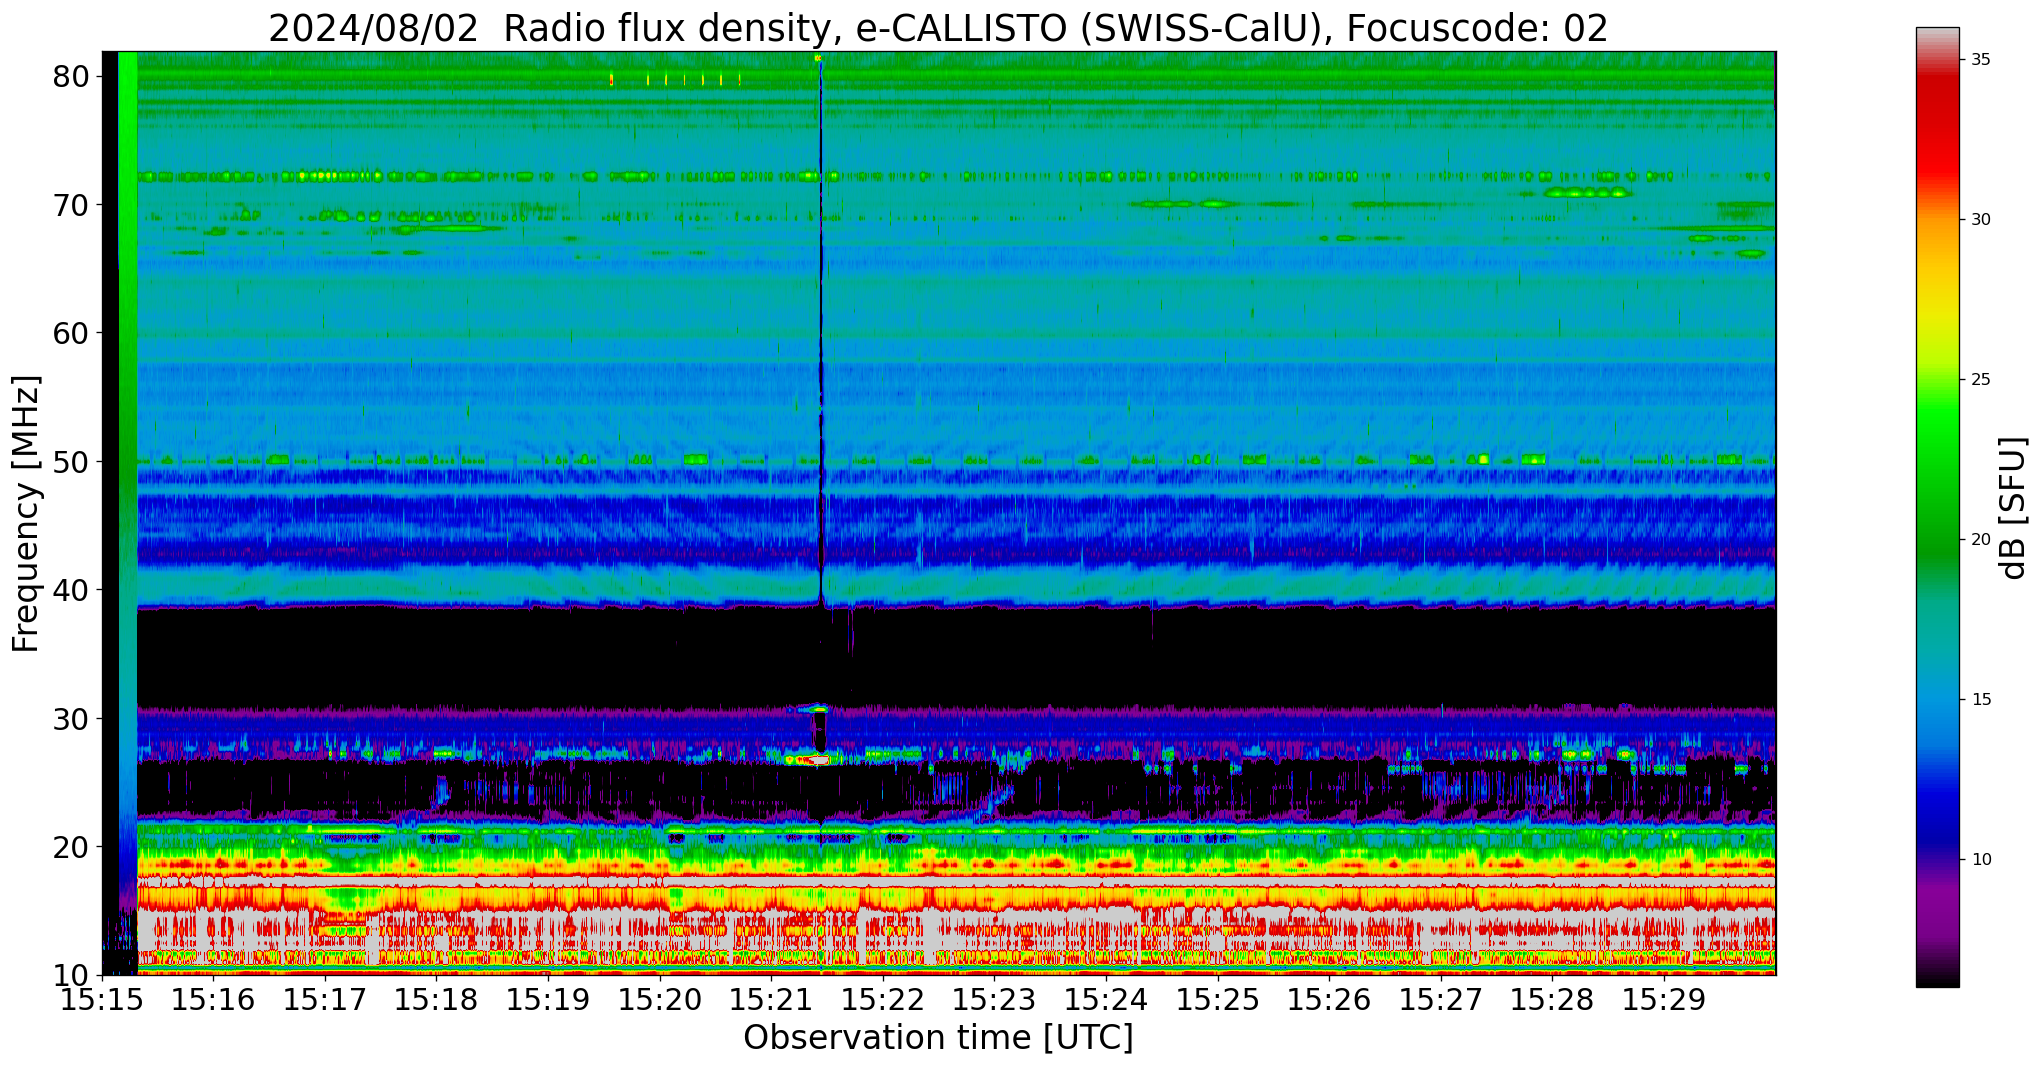Click the 15:29 time tick label

(x=1663, y=999)
